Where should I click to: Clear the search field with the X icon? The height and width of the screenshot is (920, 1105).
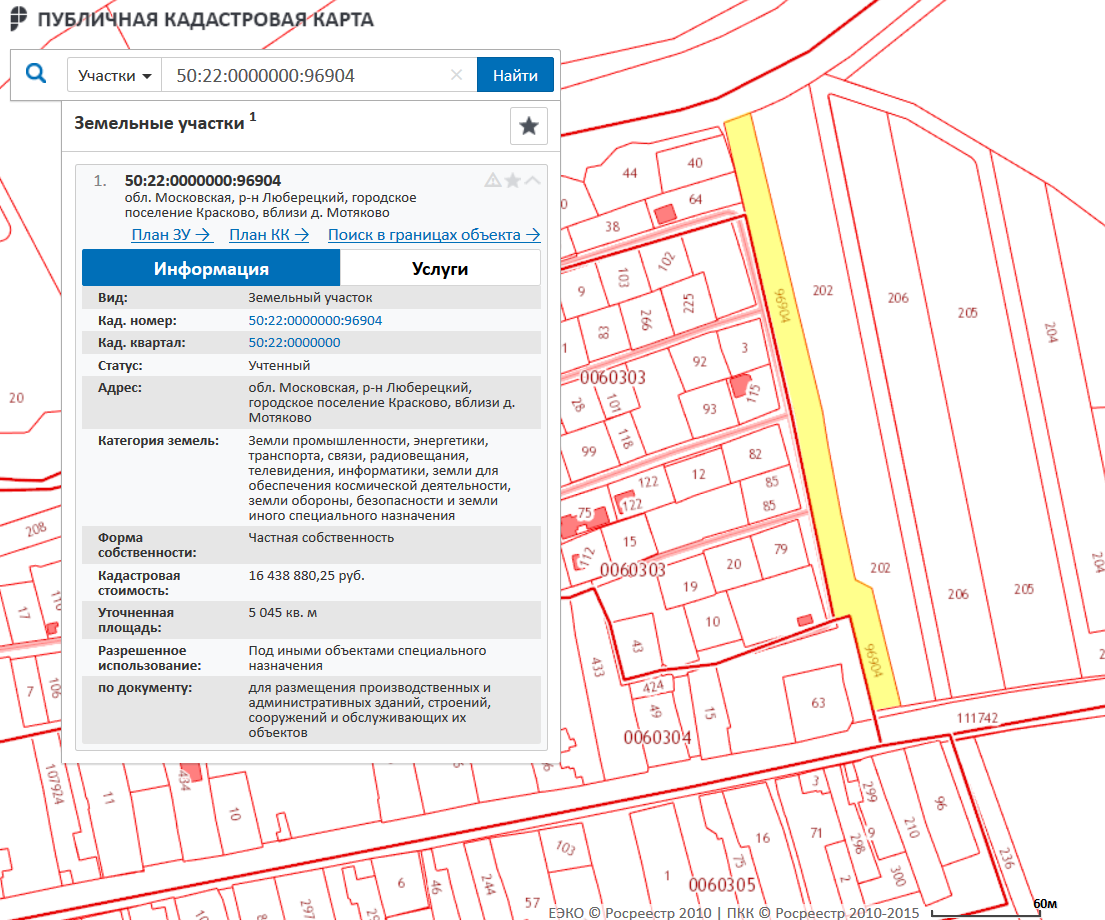click(457, 75)
